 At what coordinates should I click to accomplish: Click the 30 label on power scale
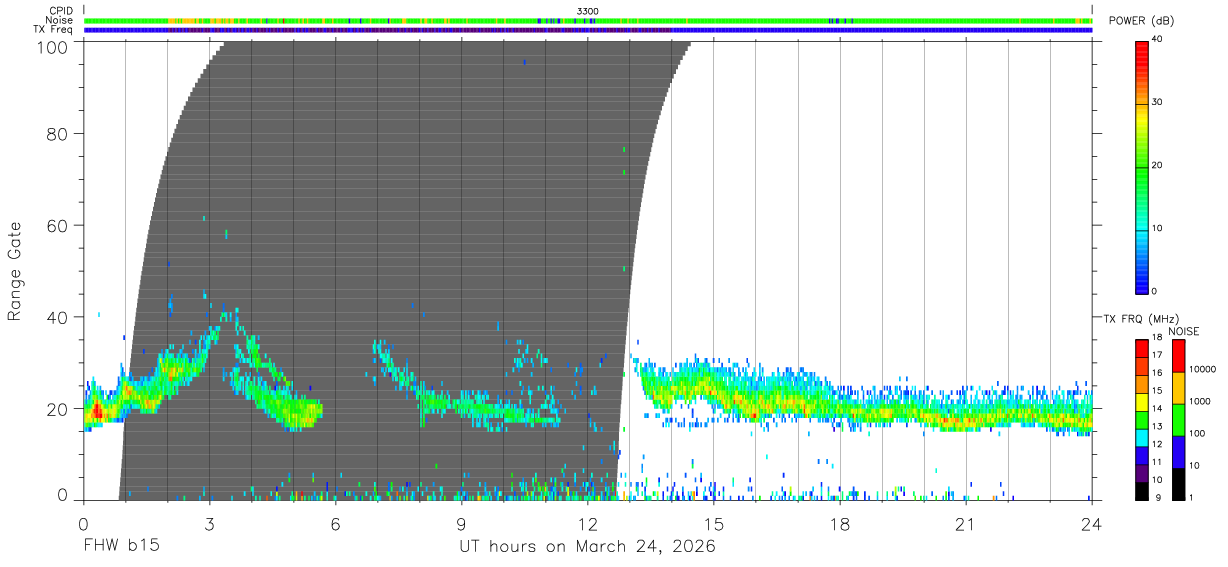pyautogui.click(x=1158, y=103)
